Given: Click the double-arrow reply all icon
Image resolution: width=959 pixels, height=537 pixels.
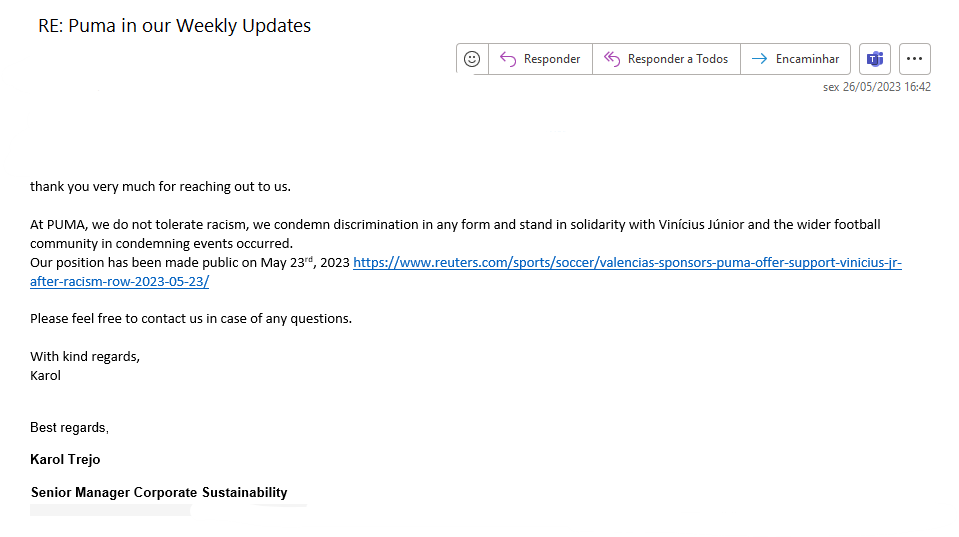Looking at the screenshot, I should point(612,59).
